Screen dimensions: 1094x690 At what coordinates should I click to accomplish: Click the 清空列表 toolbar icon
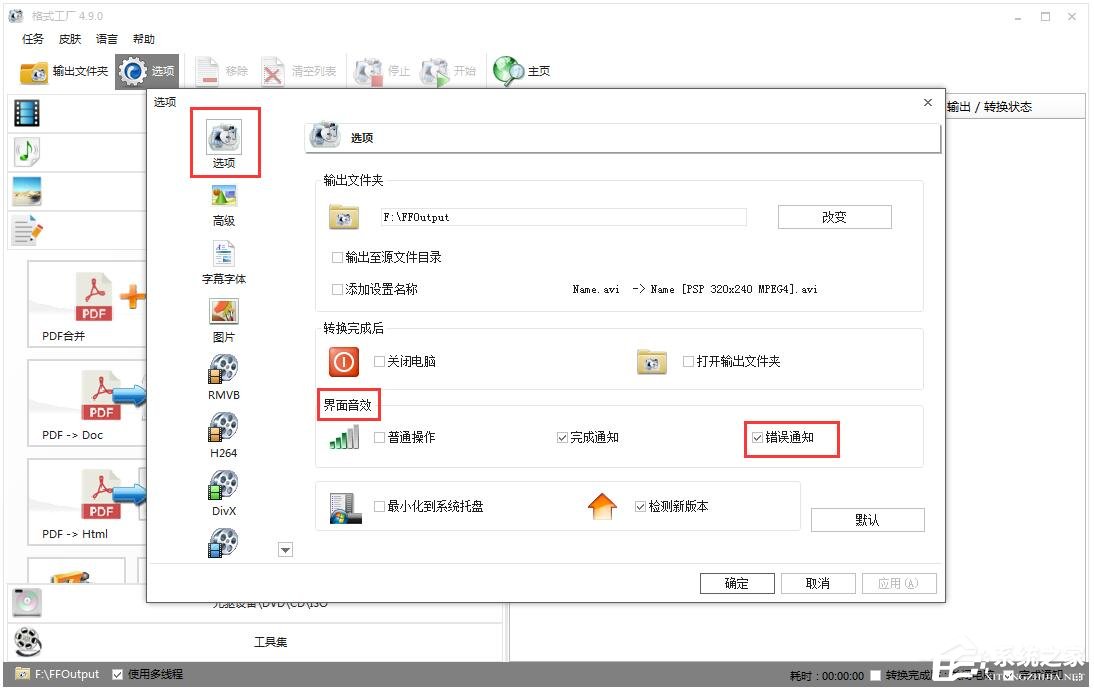pos(273,71)
